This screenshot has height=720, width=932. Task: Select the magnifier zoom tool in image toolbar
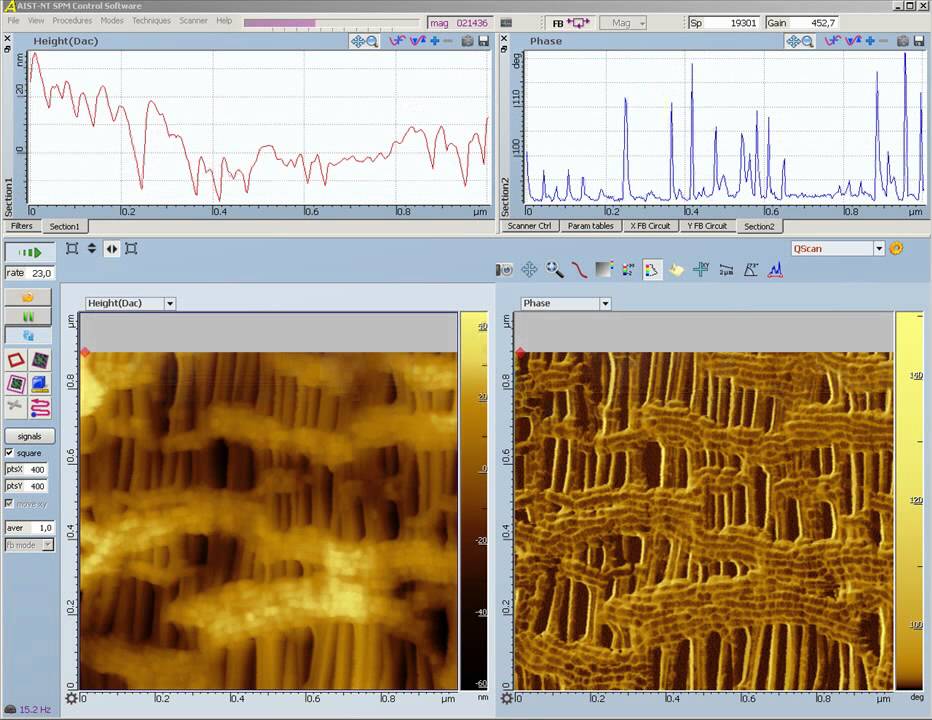(555, 270)
